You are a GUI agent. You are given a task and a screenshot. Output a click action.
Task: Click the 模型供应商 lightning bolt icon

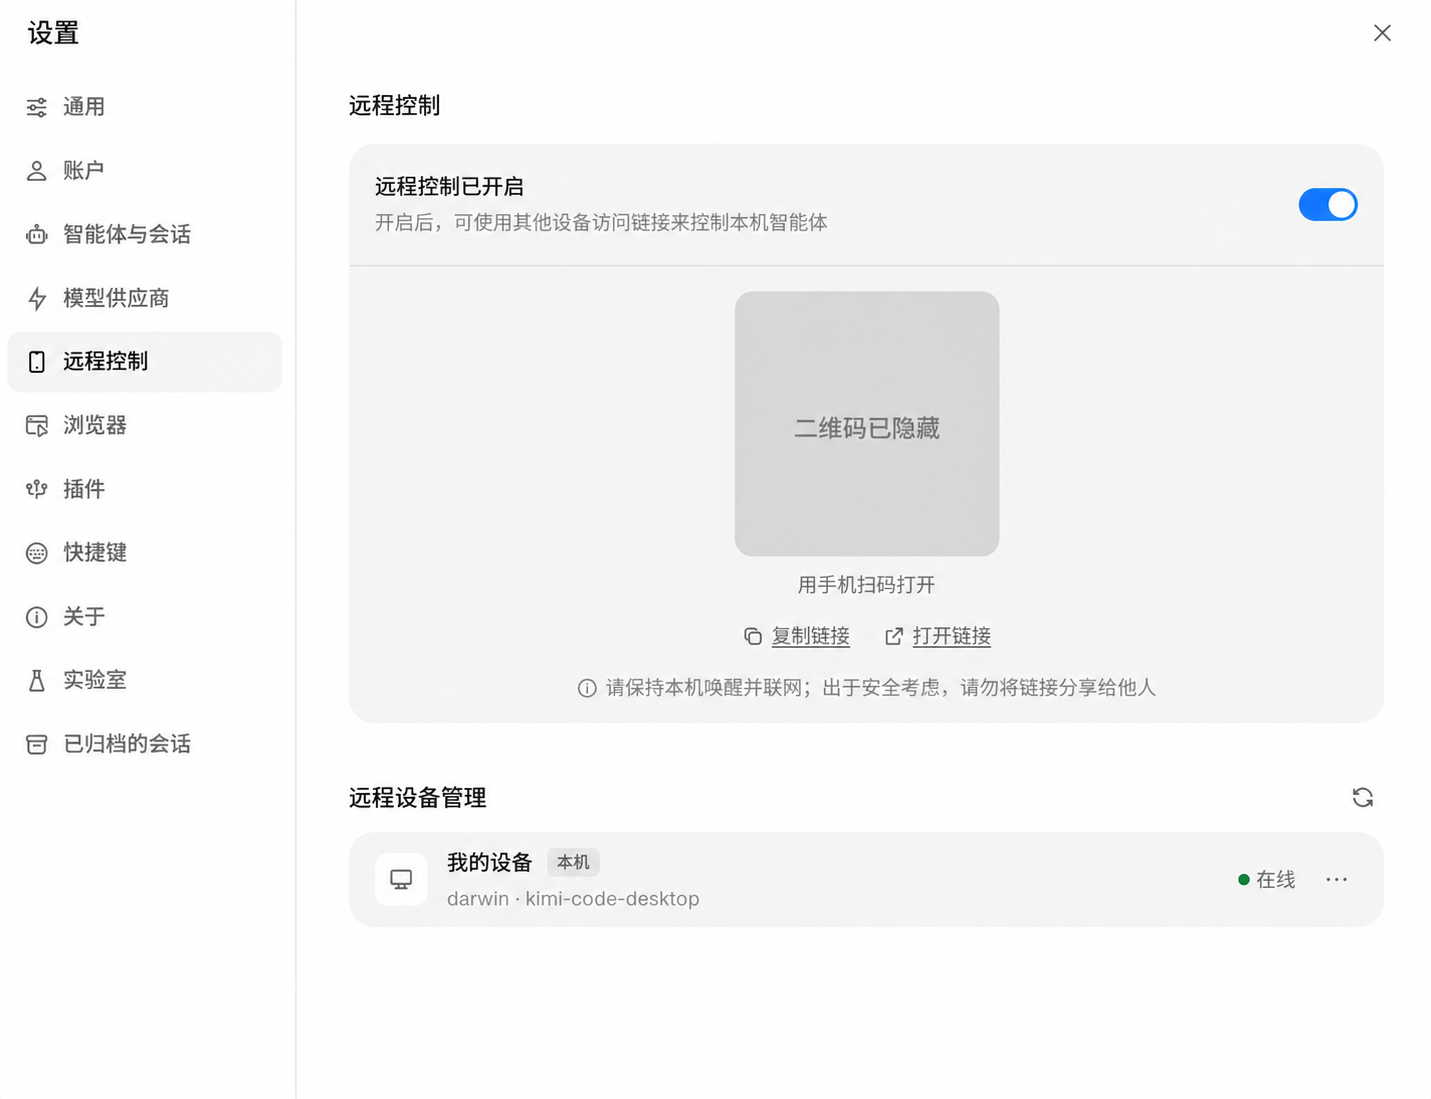click(x=37, y=298)
